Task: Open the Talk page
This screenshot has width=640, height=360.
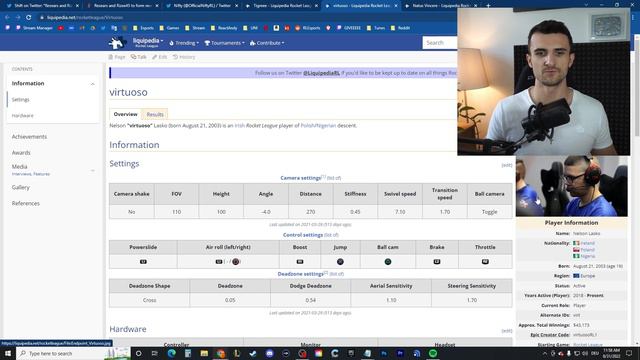Action: point(139,57)
